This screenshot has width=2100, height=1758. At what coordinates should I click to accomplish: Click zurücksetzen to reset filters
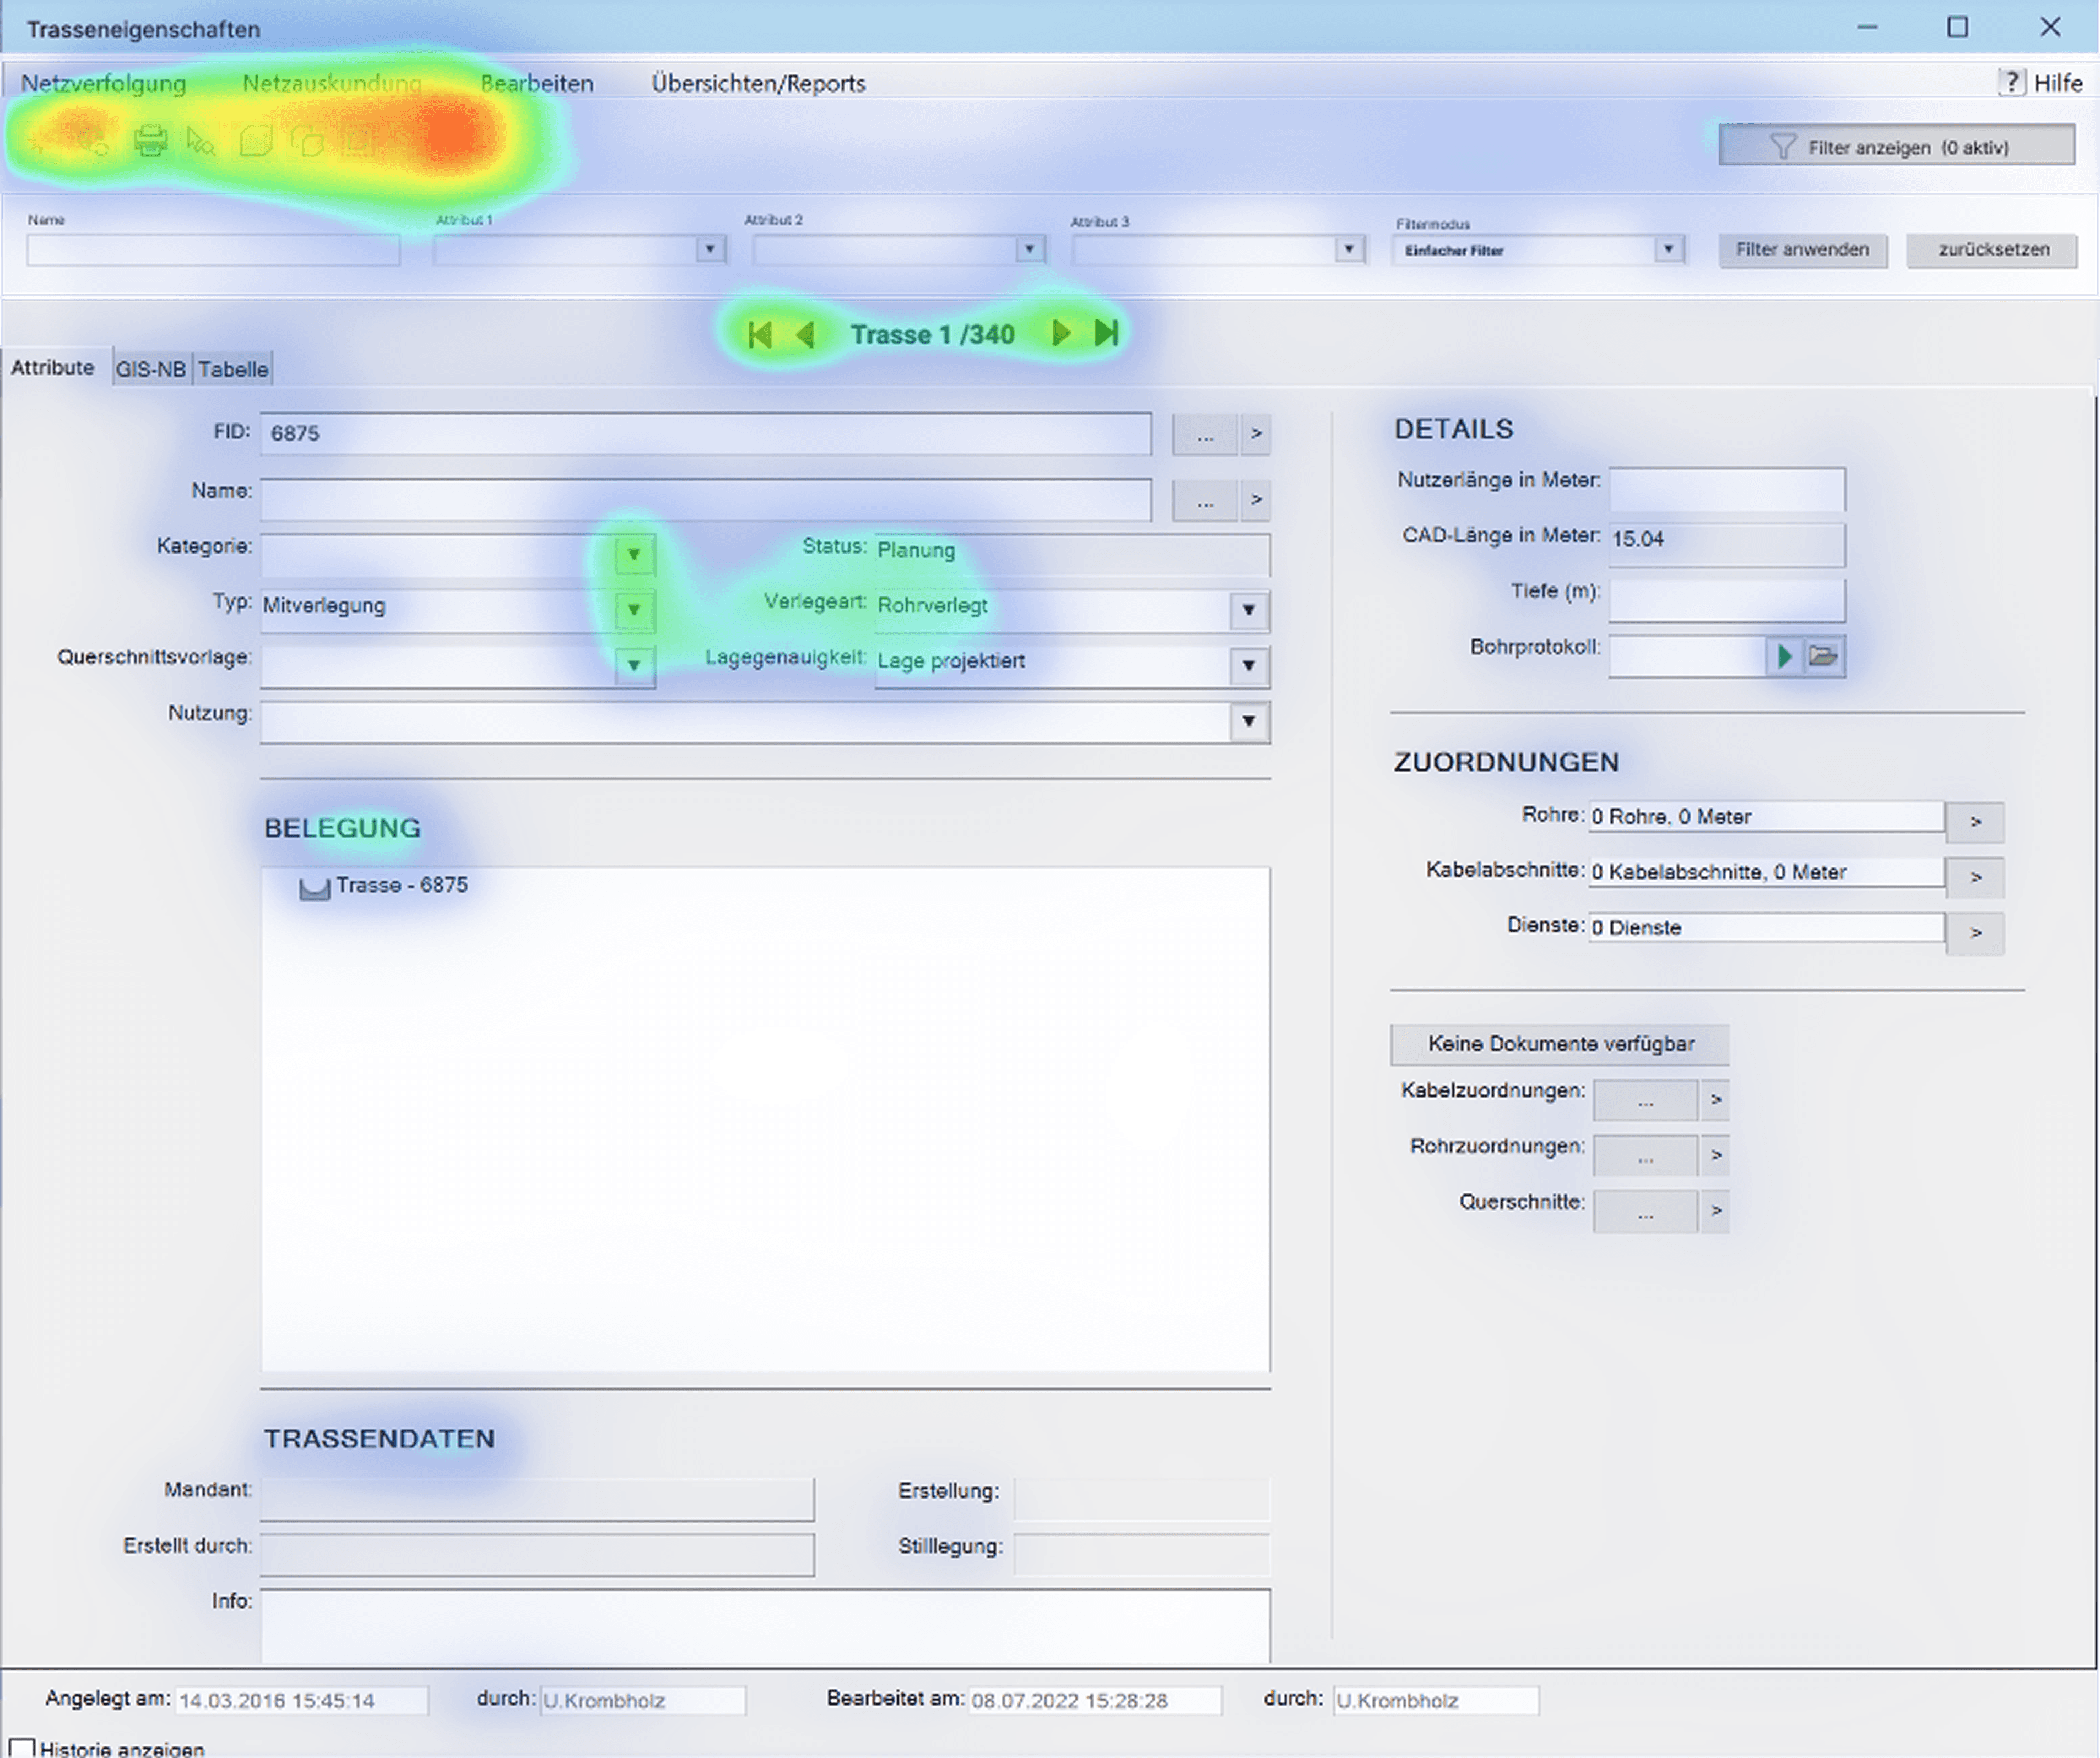[x=1991, y=250]
